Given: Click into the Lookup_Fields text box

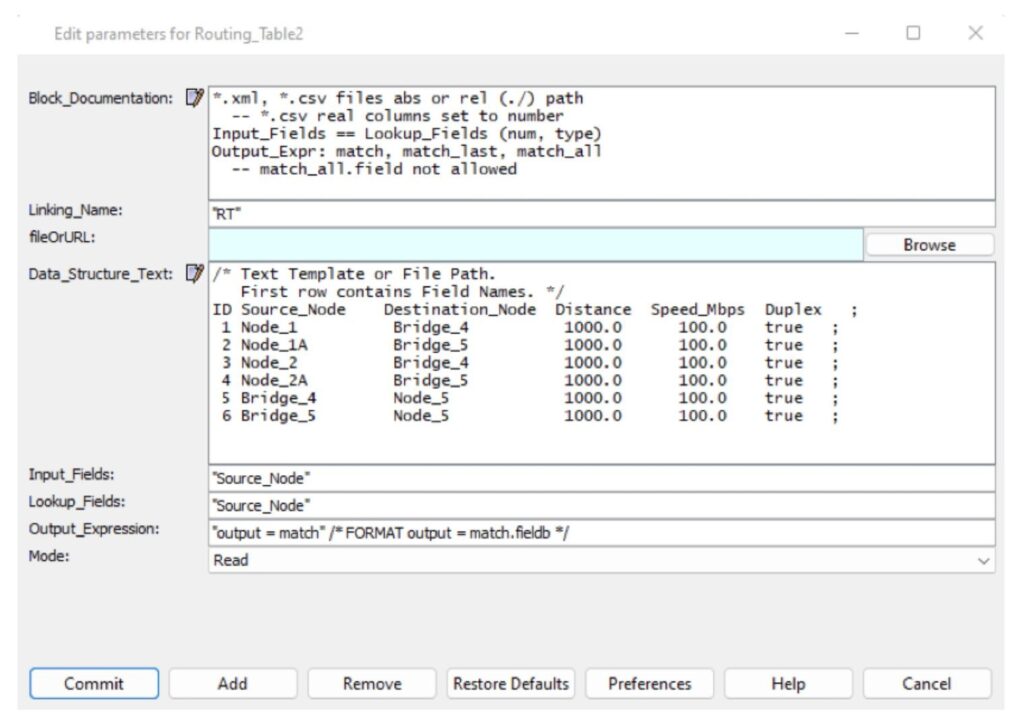Looking at the screenshot, I should (x=601, y=506).
